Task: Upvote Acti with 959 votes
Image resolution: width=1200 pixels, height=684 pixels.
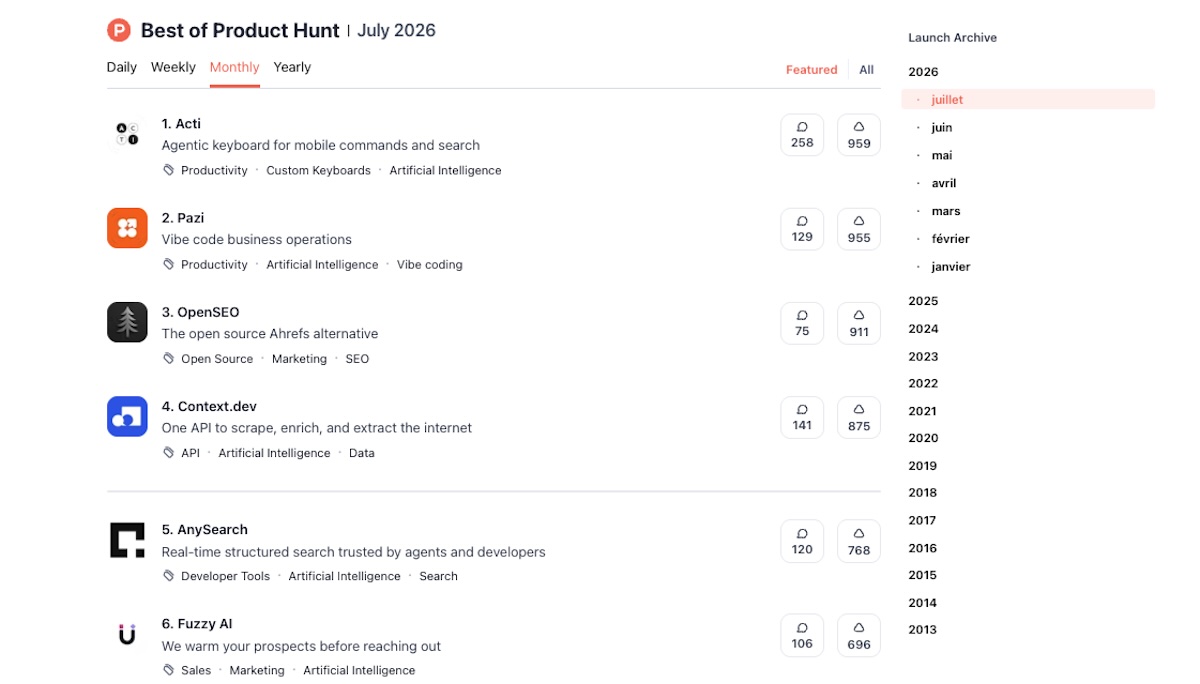Action: (x=859, y=135)
